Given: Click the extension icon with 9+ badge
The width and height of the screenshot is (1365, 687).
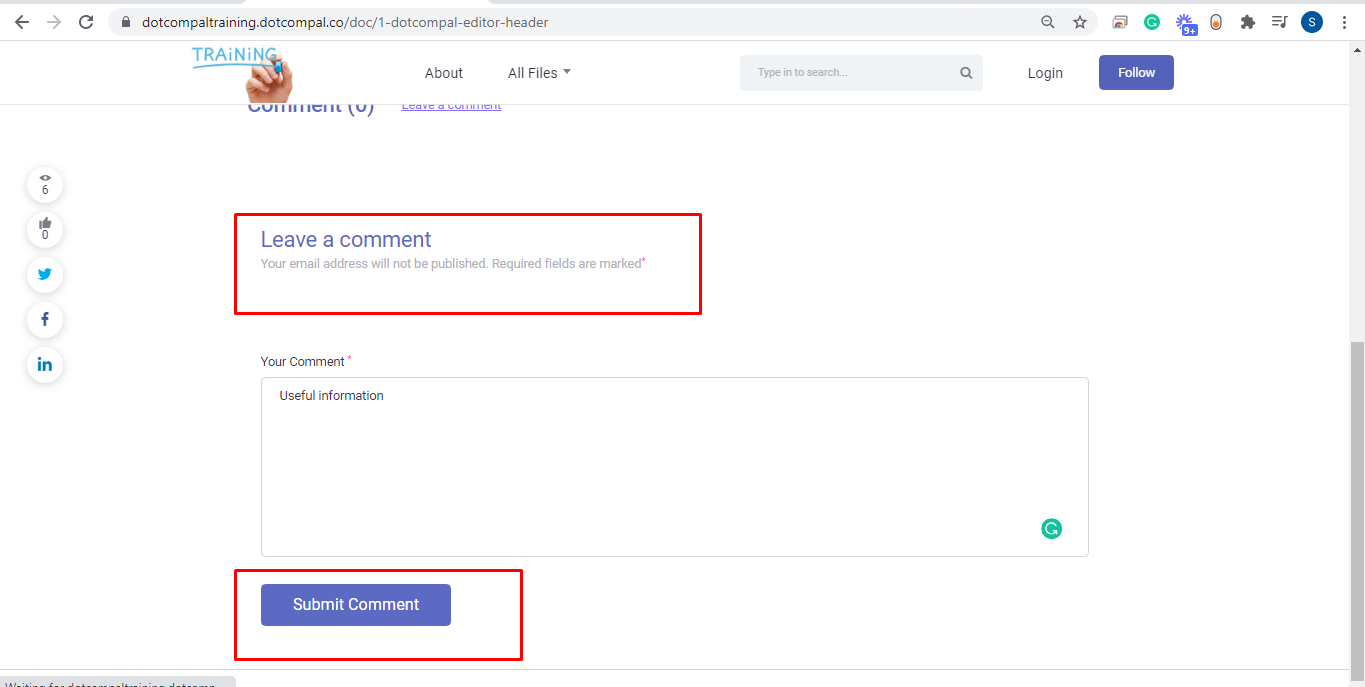Looking at the screenshot, I should (x=1186, y=24).
